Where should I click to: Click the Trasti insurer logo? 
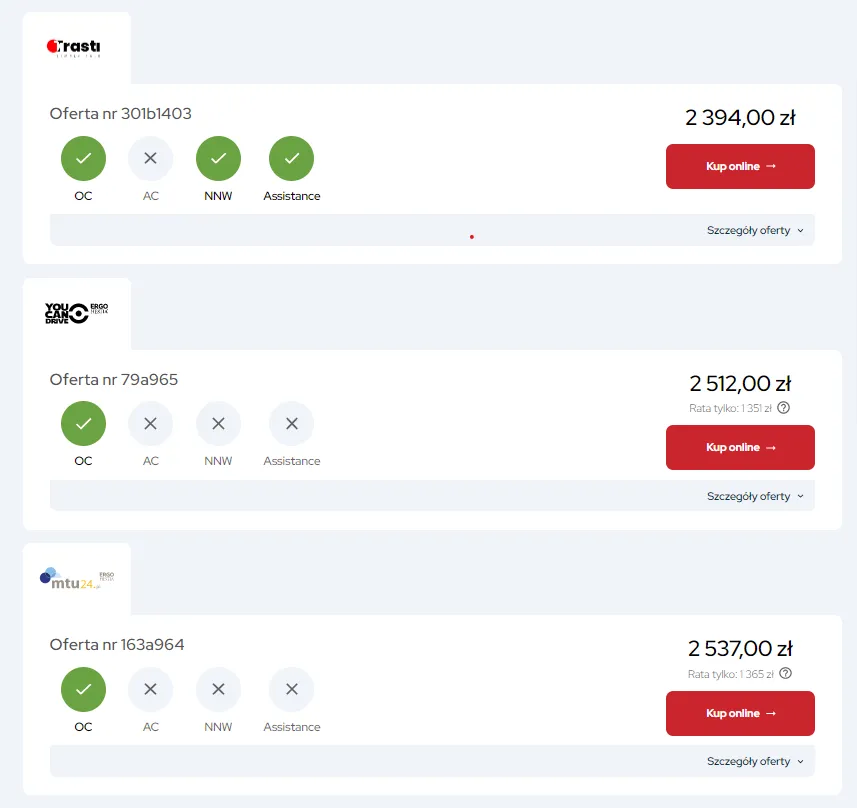click(73, 48)
